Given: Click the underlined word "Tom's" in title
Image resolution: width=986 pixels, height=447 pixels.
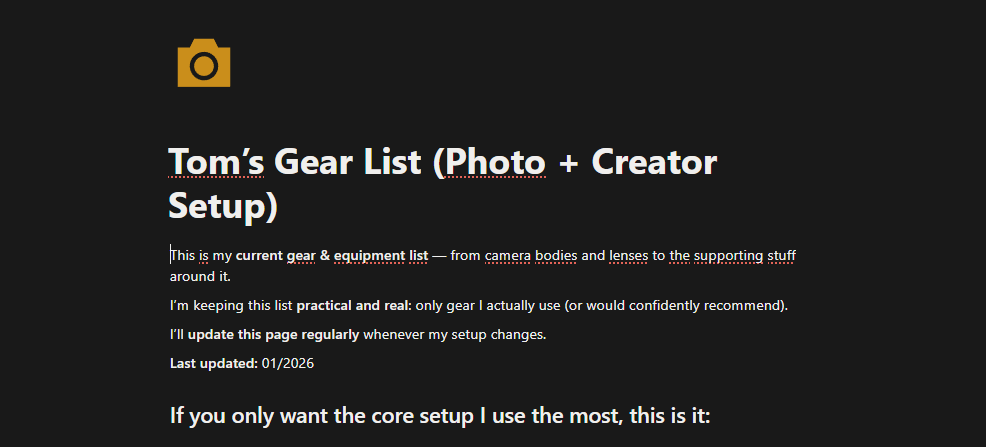Looking at the screenshot, I should click(216, 162).
